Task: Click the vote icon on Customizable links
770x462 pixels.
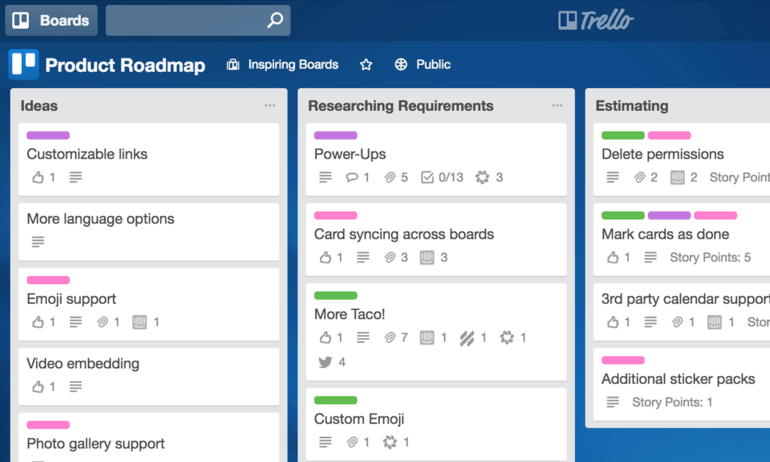Action: [x=38, y=177]
